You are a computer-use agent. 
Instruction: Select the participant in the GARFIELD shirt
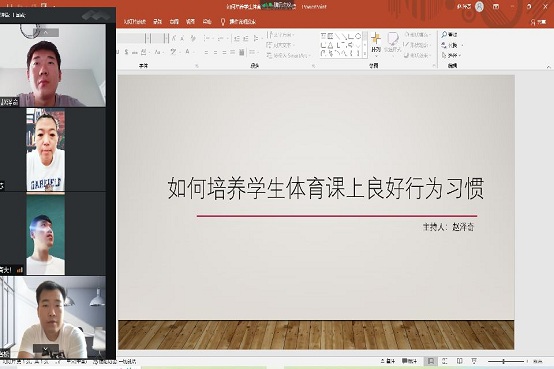[x=46, y=150]
